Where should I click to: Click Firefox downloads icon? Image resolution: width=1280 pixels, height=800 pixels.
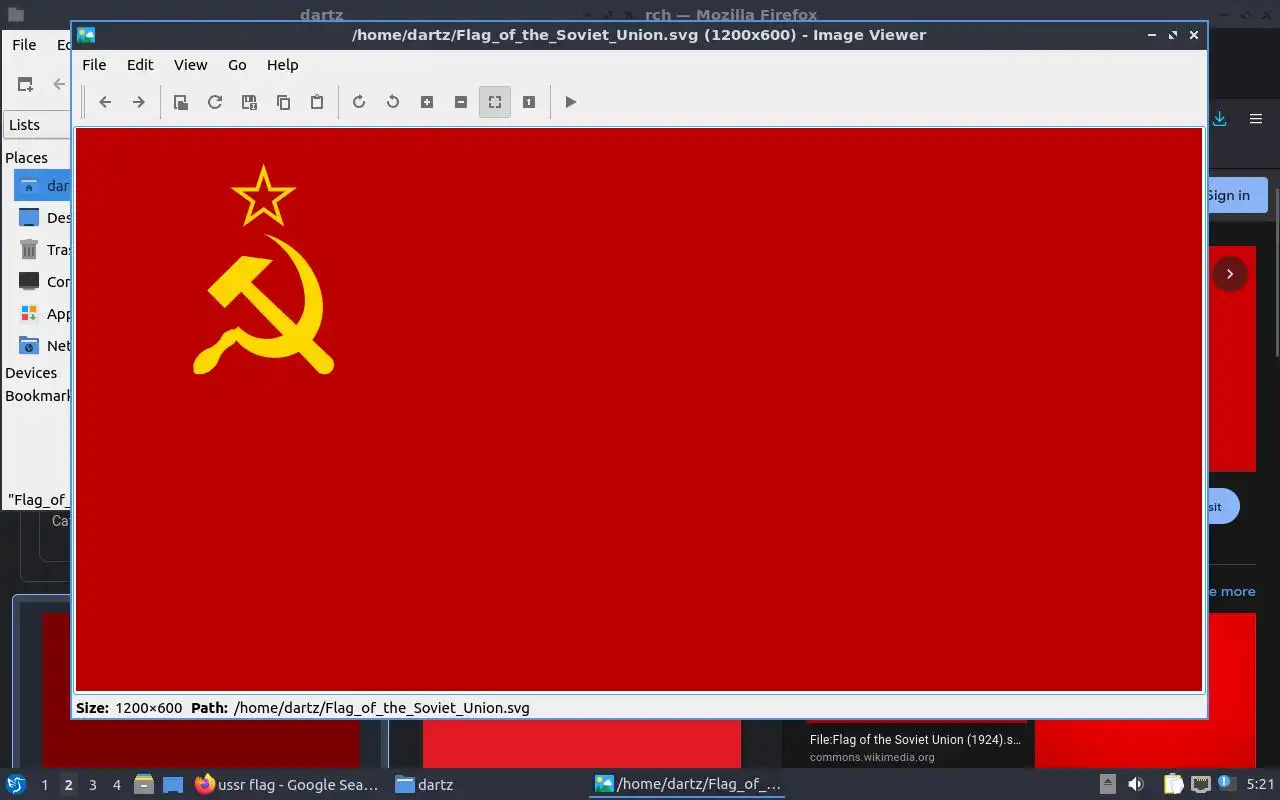[1220, 119]
